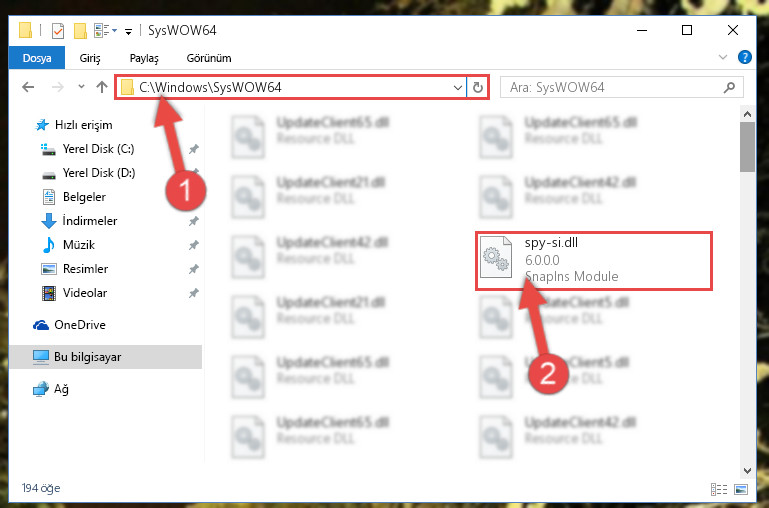
Task: Open İndirmeler in quick access
Action: [90, 221]
